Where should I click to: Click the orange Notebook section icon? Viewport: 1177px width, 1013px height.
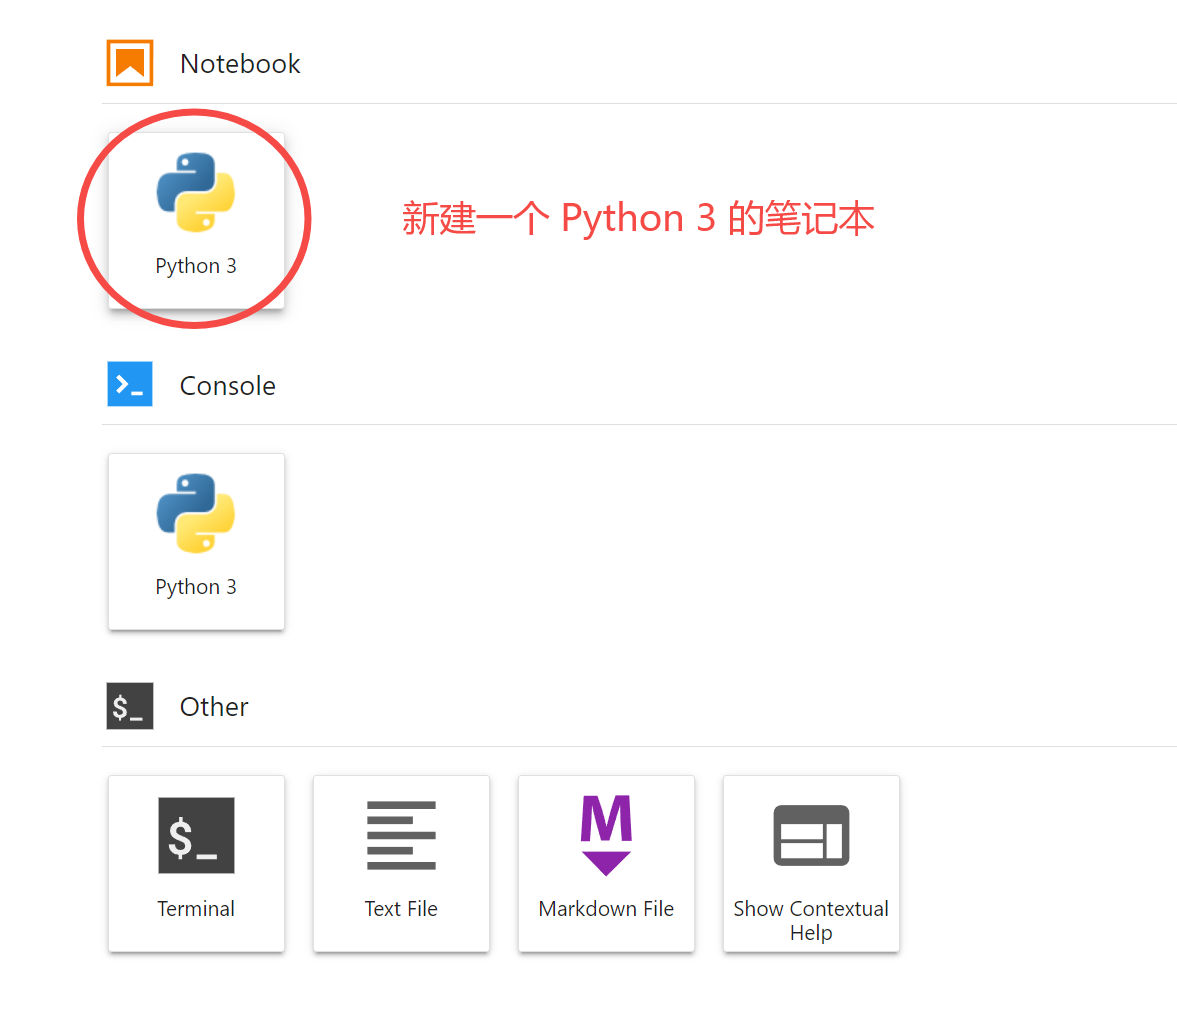click(130, 63)
